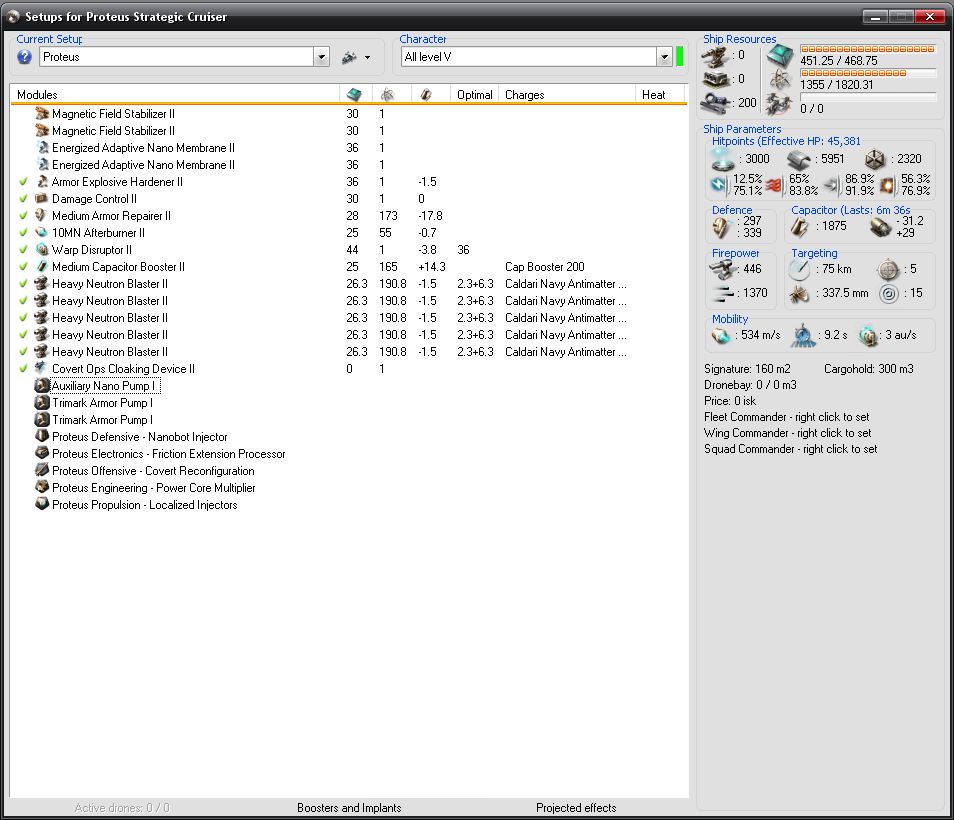Click the Character field All level V
Image resolution: width=954 pixels, height=820 pixels.
click(x=529, y=57)
